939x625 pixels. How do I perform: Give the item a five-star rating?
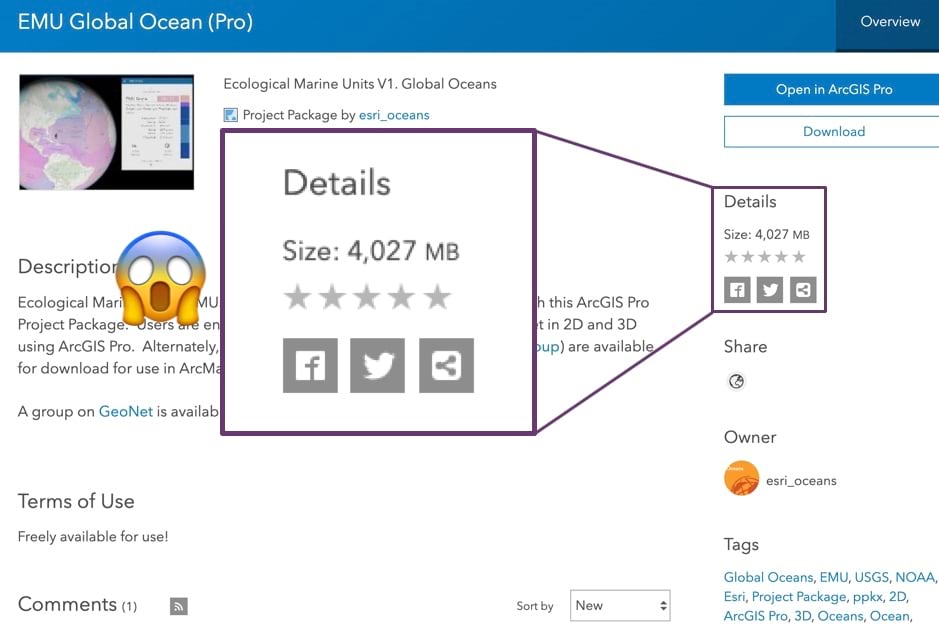click(798, 256)
